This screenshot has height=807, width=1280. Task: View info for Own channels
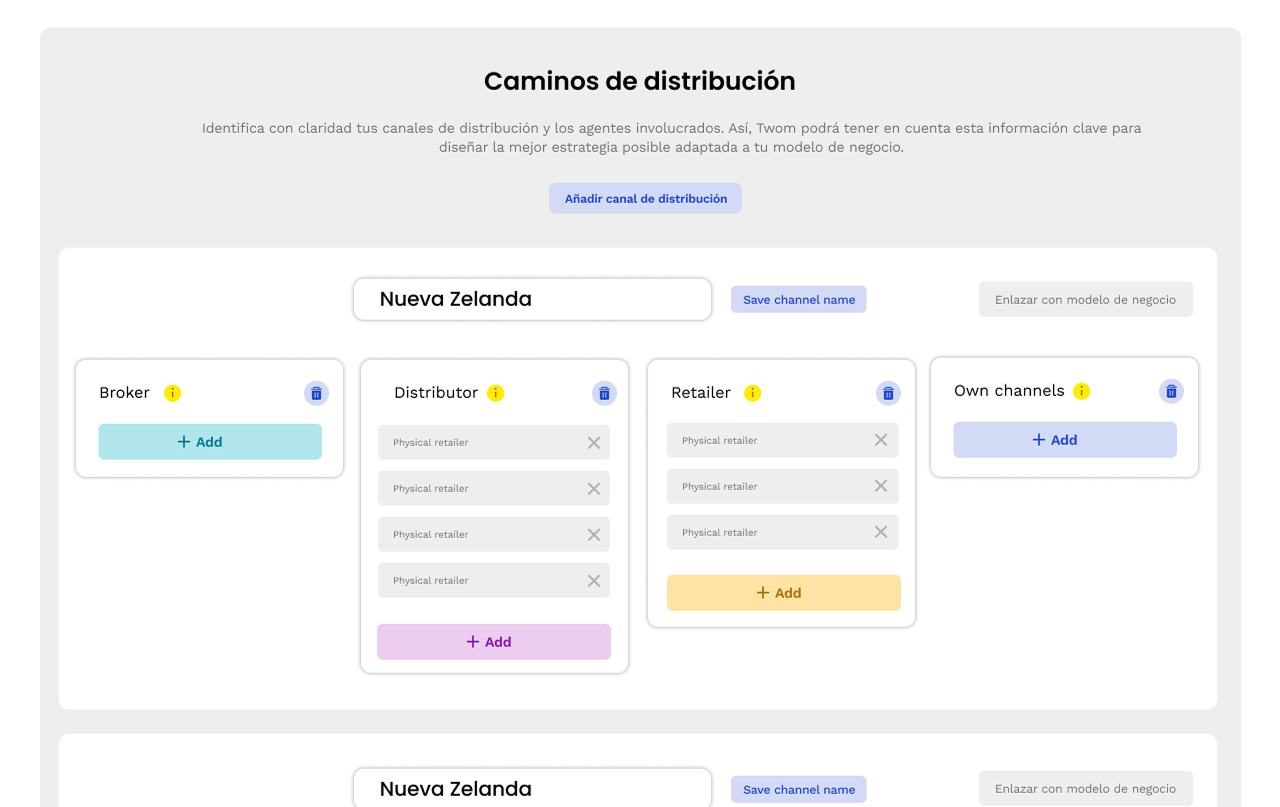[x=1081, y=391]
